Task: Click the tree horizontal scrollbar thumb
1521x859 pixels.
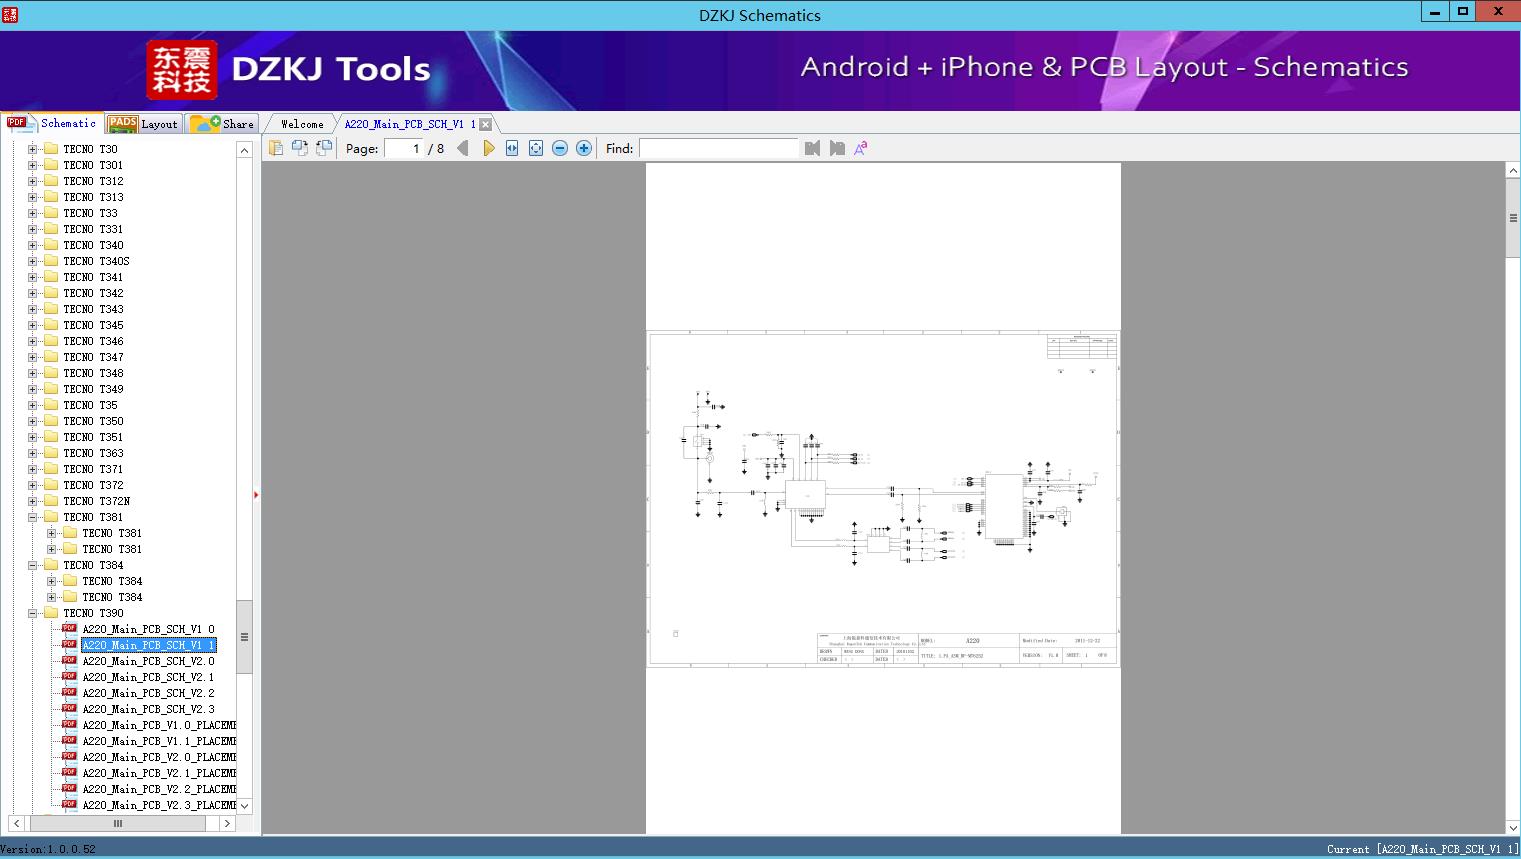Action: [117, 823]
